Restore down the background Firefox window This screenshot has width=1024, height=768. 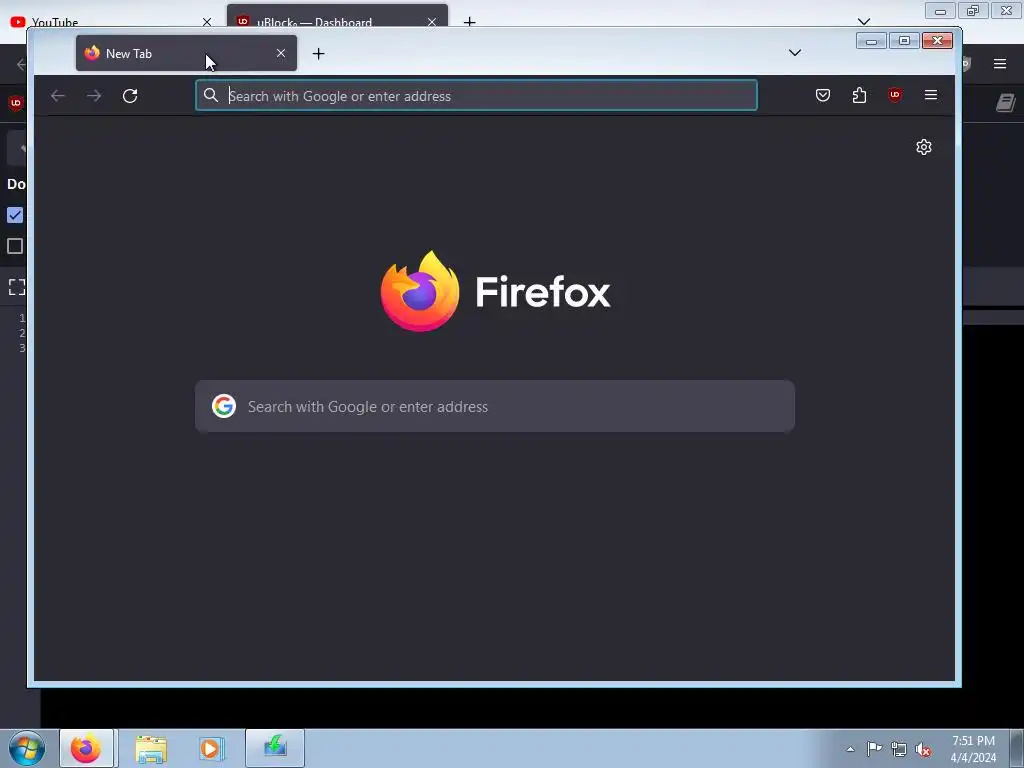[973, 10]
